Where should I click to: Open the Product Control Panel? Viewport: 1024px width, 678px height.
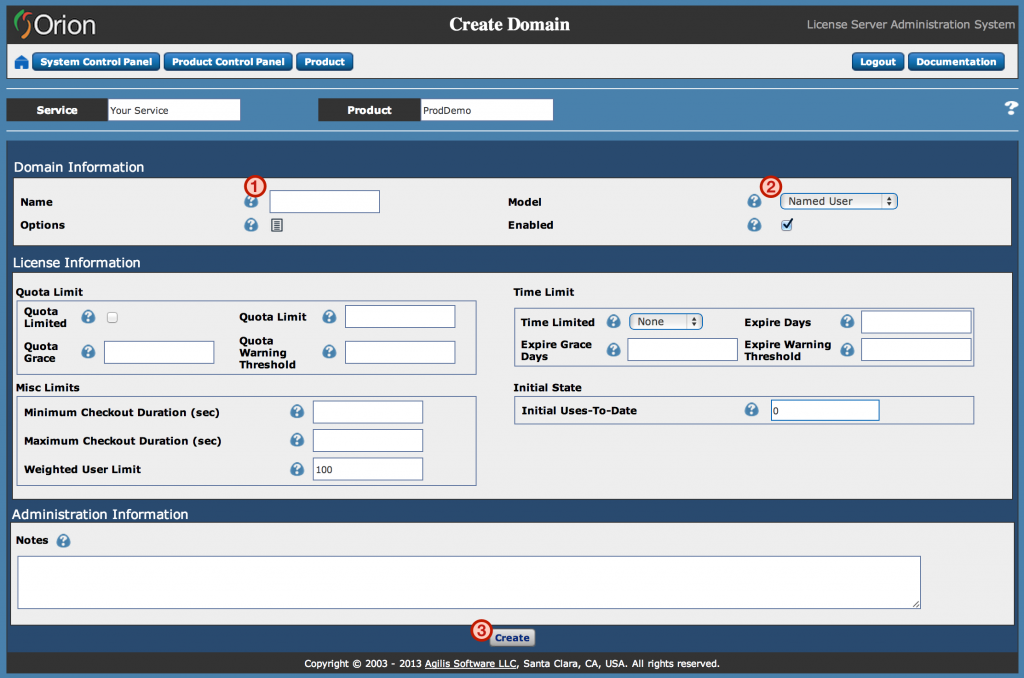(227, 61)
